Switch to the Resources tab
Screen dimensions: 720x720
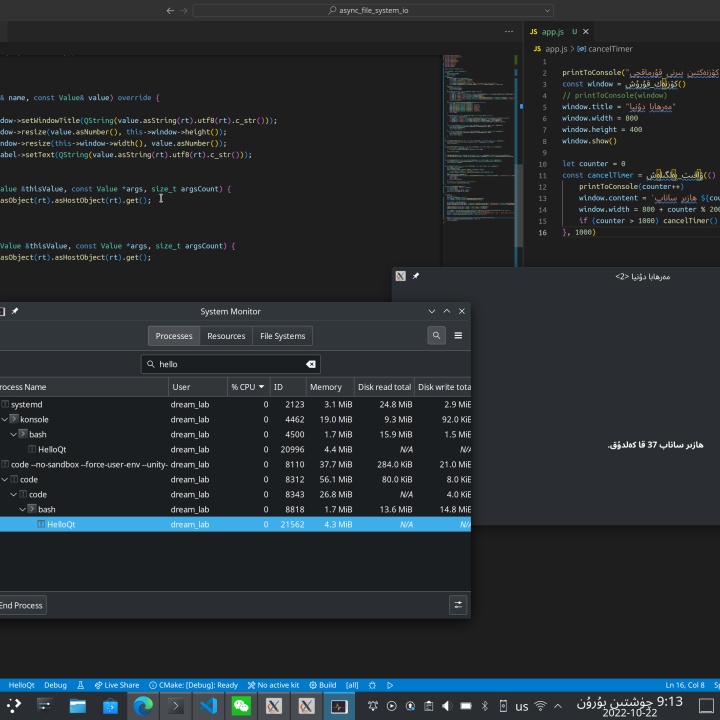click(226, 336)
